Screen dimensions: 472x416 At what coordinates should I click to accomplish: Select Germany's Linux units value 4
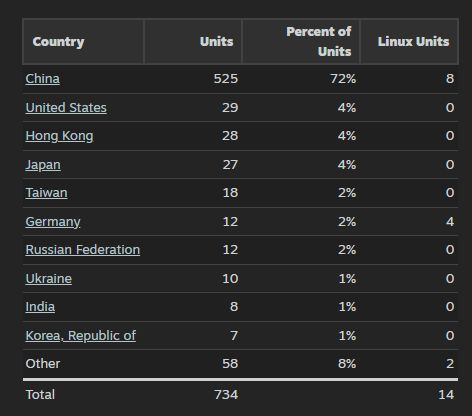(450, 222)
